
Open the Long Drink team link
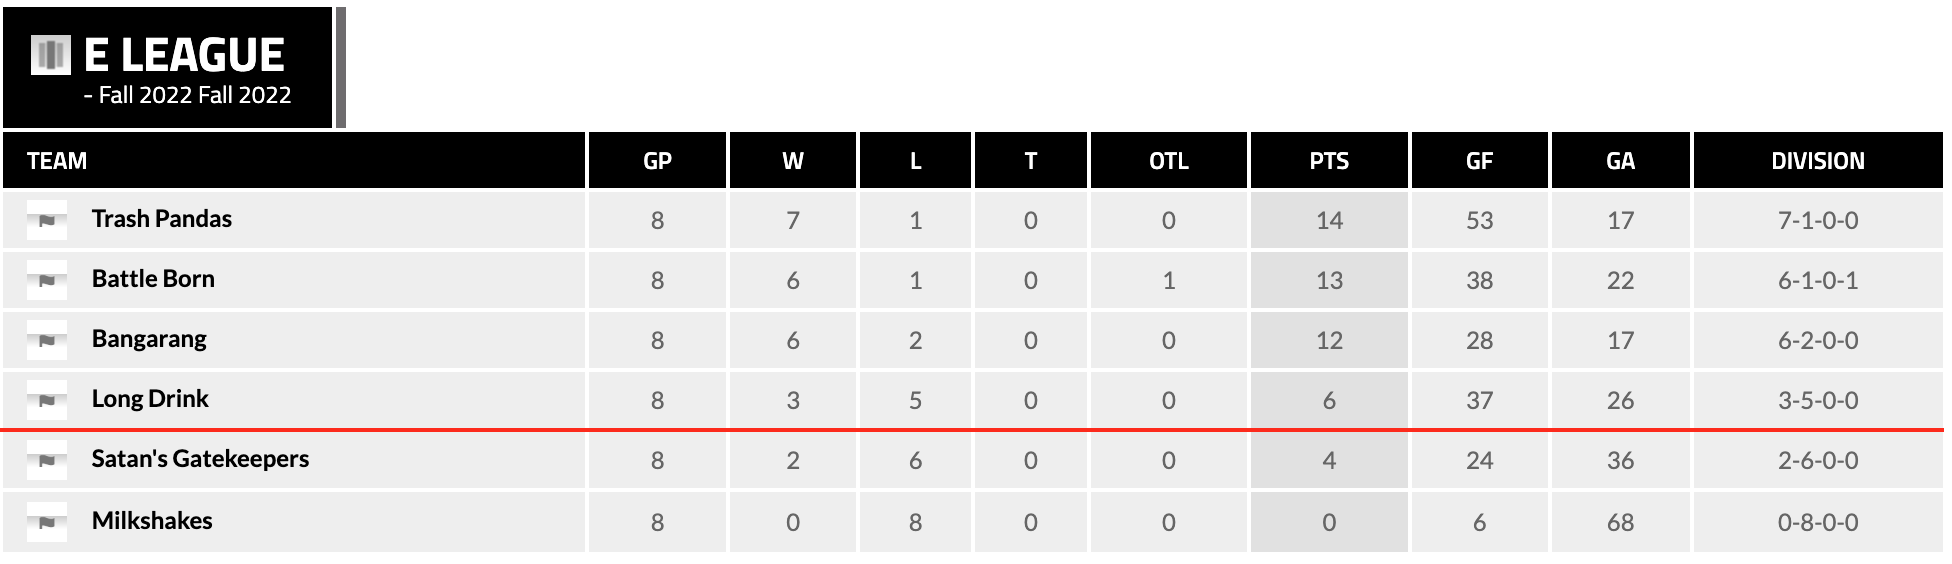(x=150, y=399)
